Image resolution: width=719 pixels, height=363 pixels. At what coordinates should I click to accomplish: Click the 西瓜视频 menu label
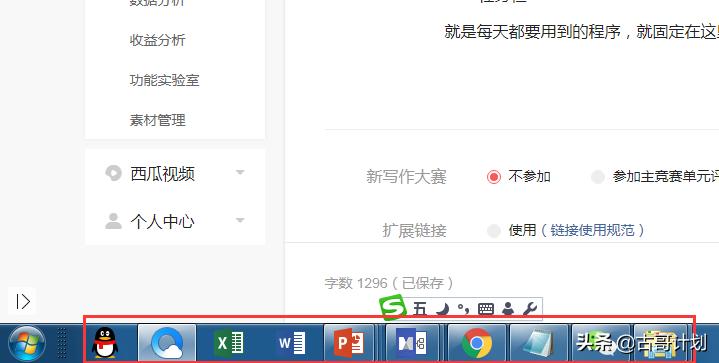pyautogui.click(x=163, y=174)
